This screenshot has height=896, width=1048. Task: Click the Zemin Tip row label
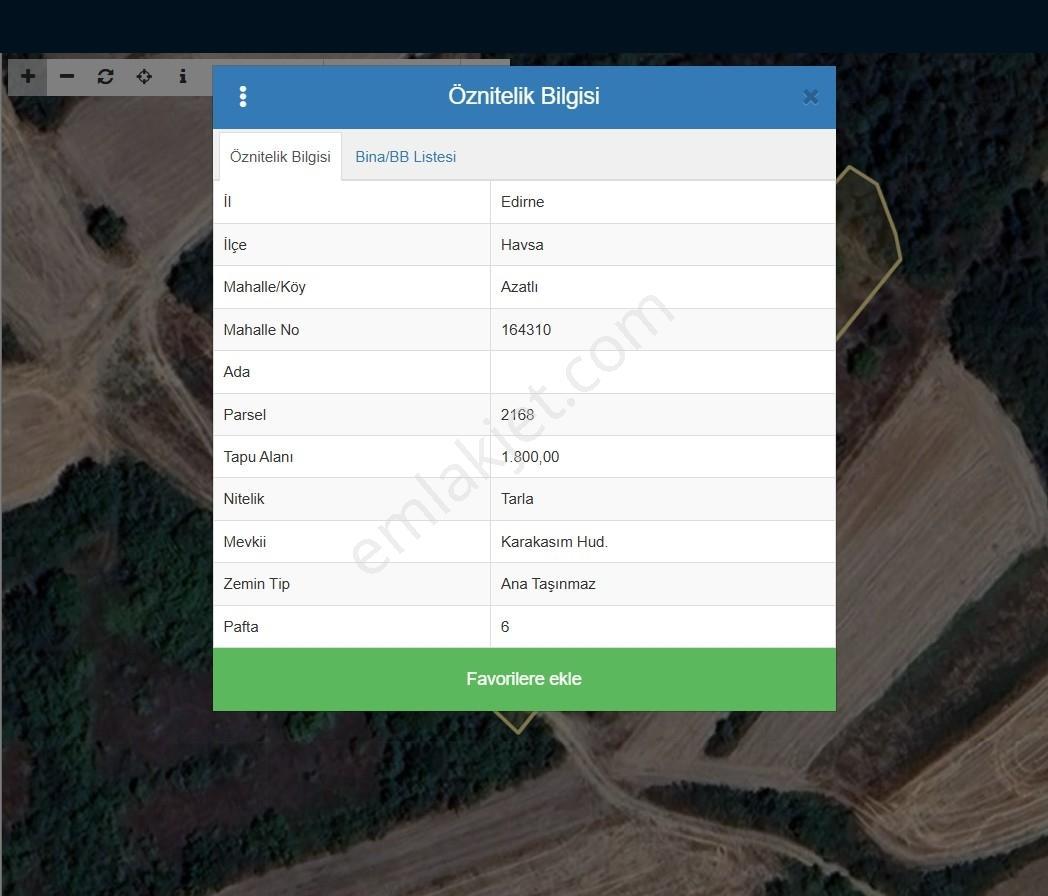[257, 584]
